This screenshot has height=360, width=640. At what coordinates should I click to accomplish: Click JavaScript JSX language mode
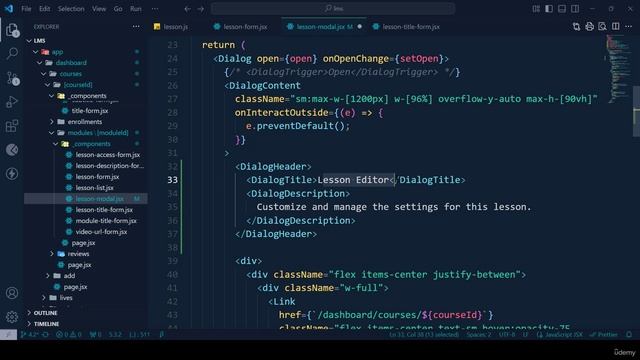[564, 335]
